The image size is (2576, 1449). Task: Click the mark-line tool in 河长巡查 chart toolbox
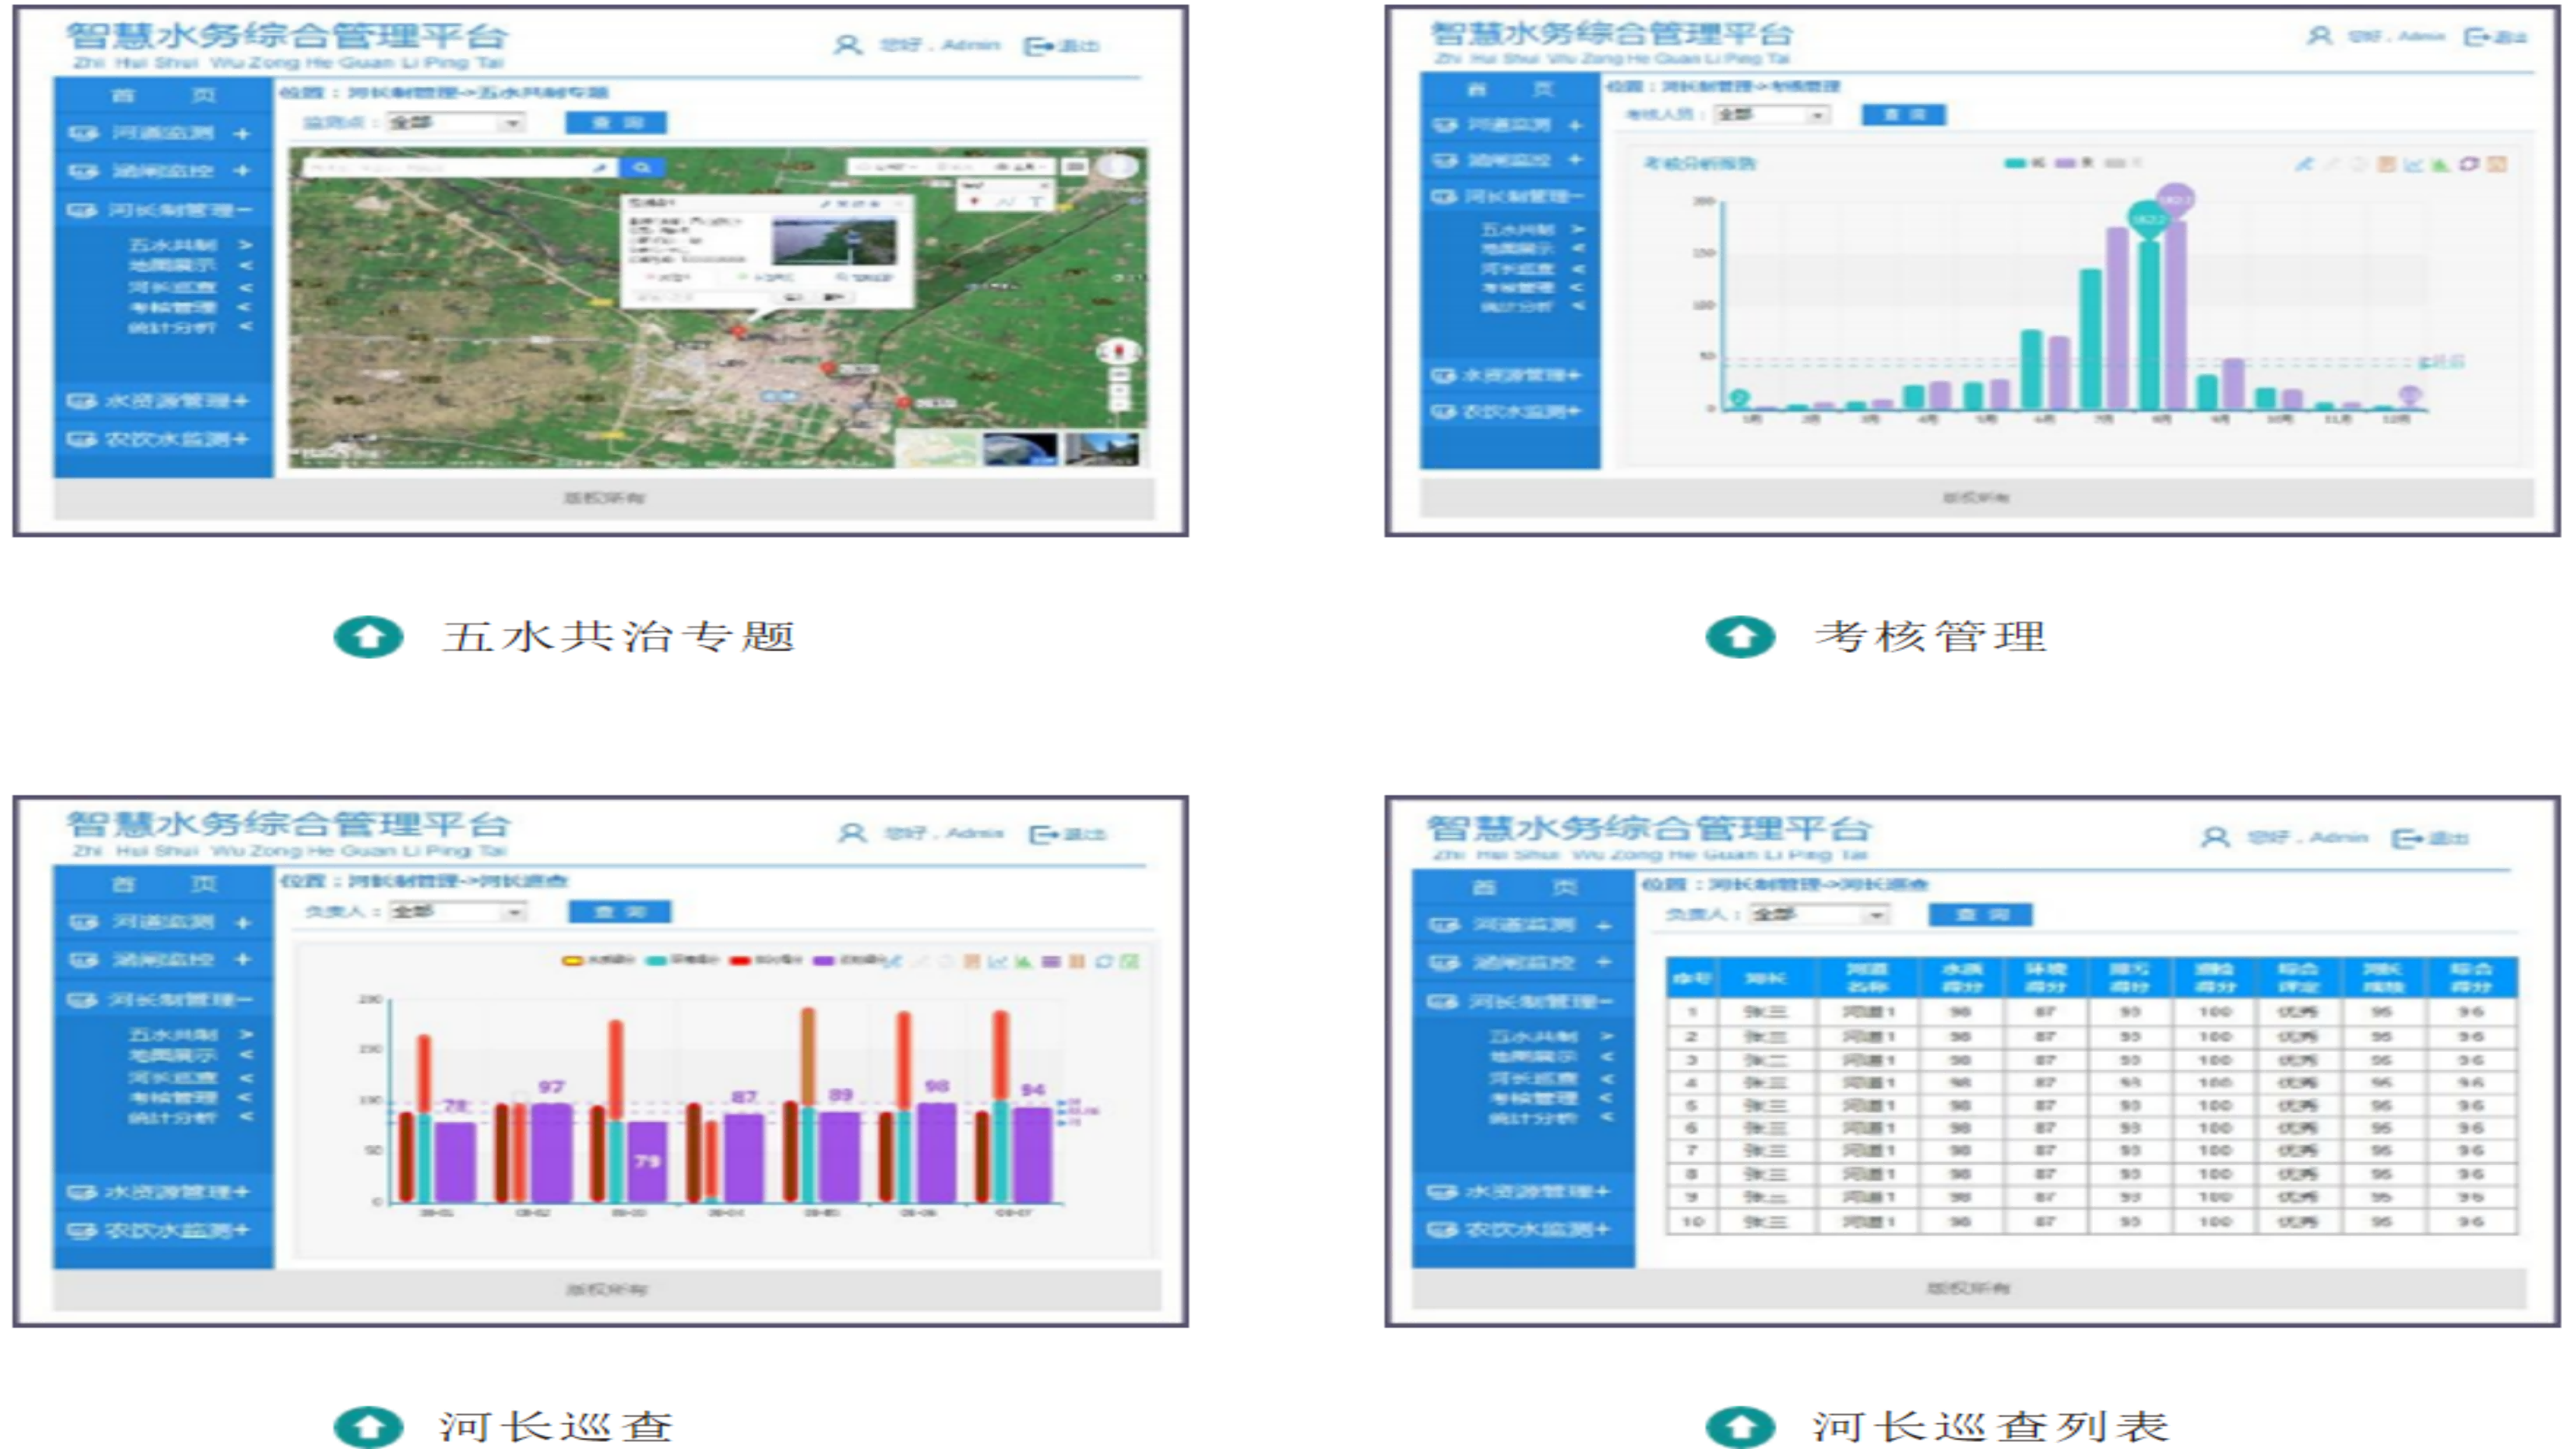(892, 962)
